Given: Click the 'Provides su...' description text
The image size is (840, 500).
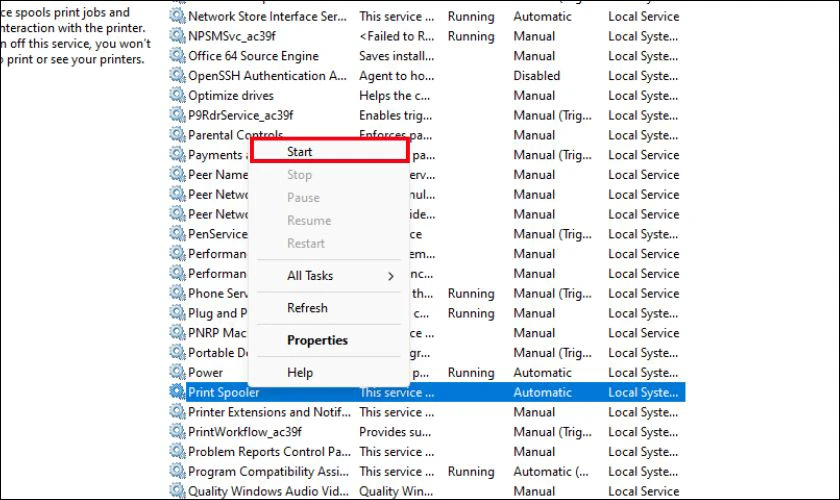Looking at the screenshot, I should click(395, 432).
